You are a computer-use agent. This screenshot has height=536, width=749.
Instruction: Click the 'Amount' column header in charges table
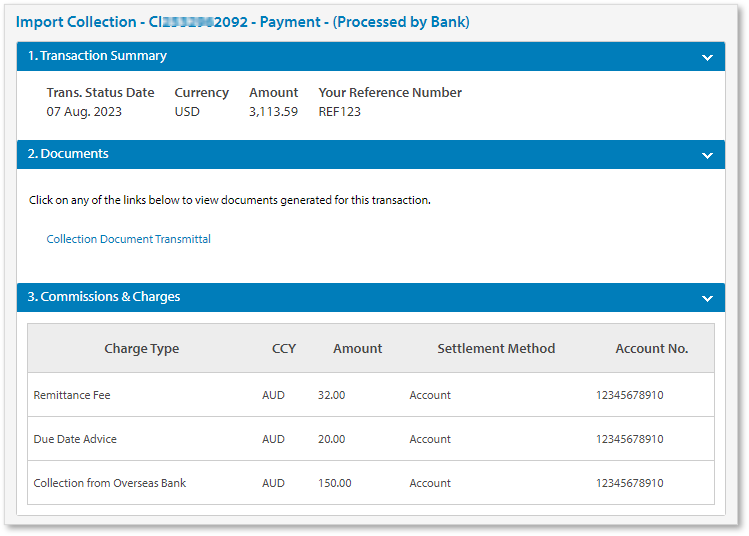[x=358, y=349]
